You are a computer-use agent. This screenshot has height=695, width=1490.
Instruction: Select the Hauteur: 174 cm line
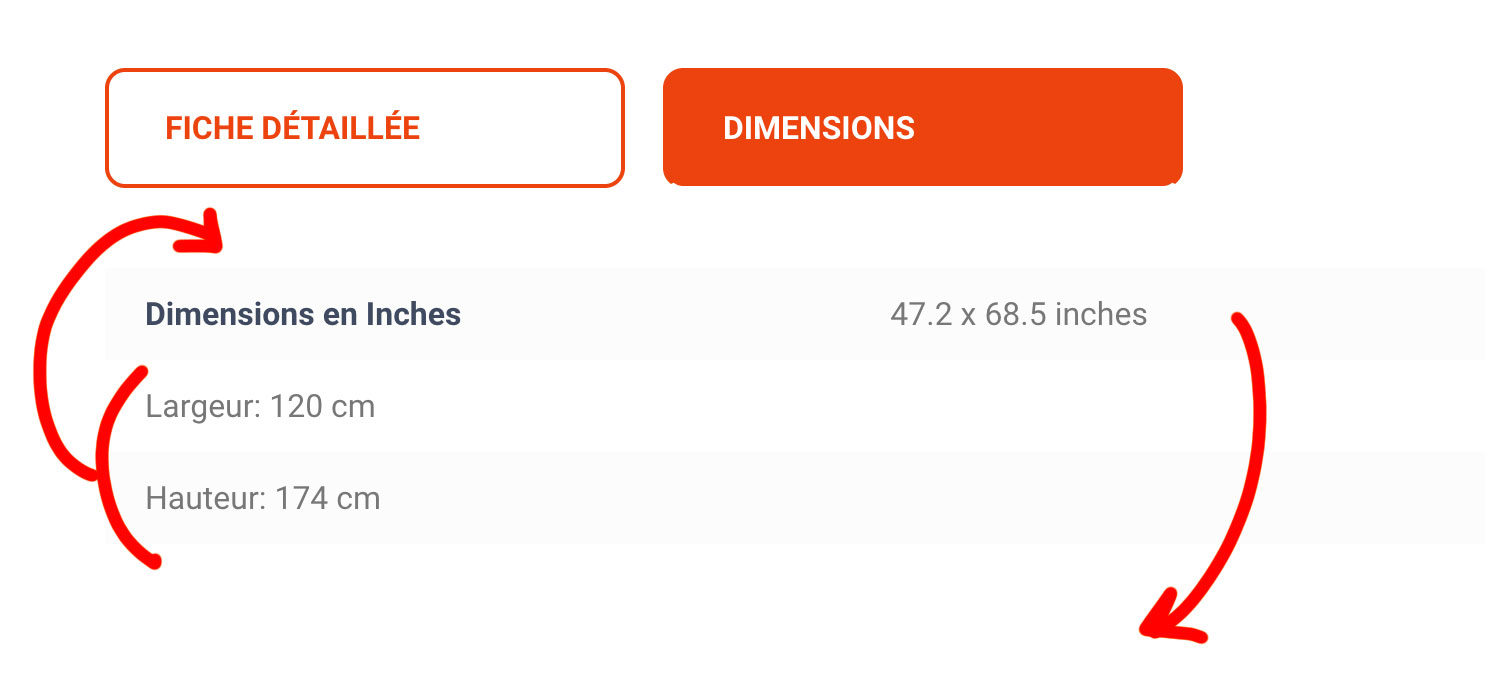[263, 498]
